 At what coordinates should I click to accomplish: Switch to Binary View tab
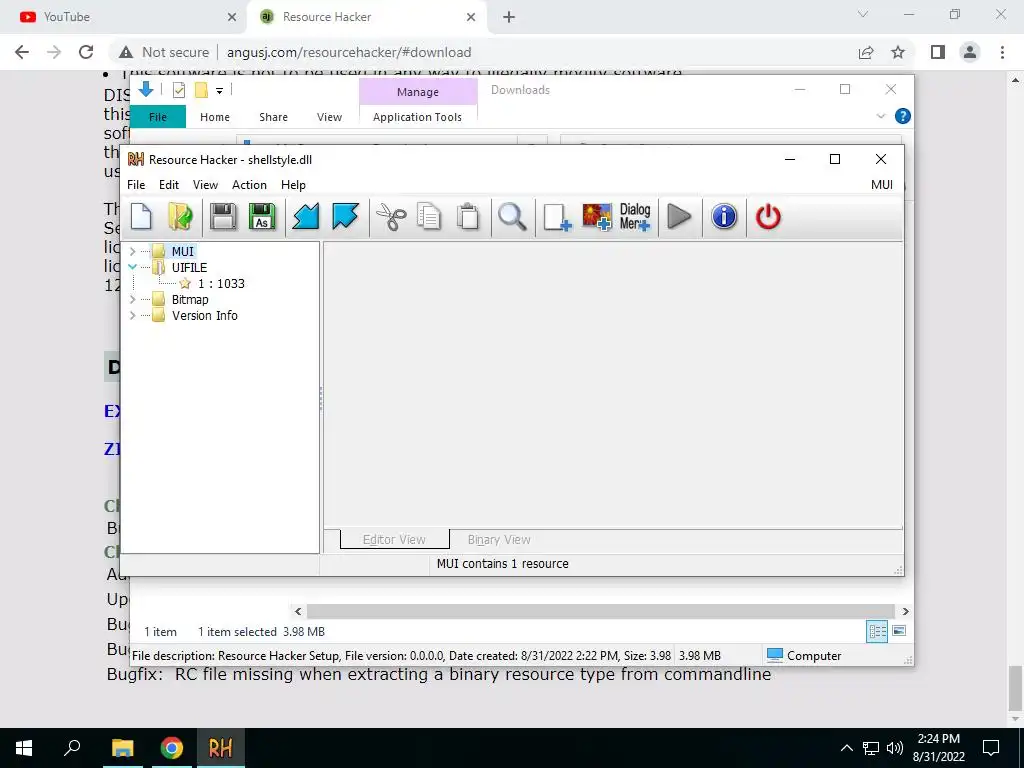pyautogui.click(x=499, y=539)
